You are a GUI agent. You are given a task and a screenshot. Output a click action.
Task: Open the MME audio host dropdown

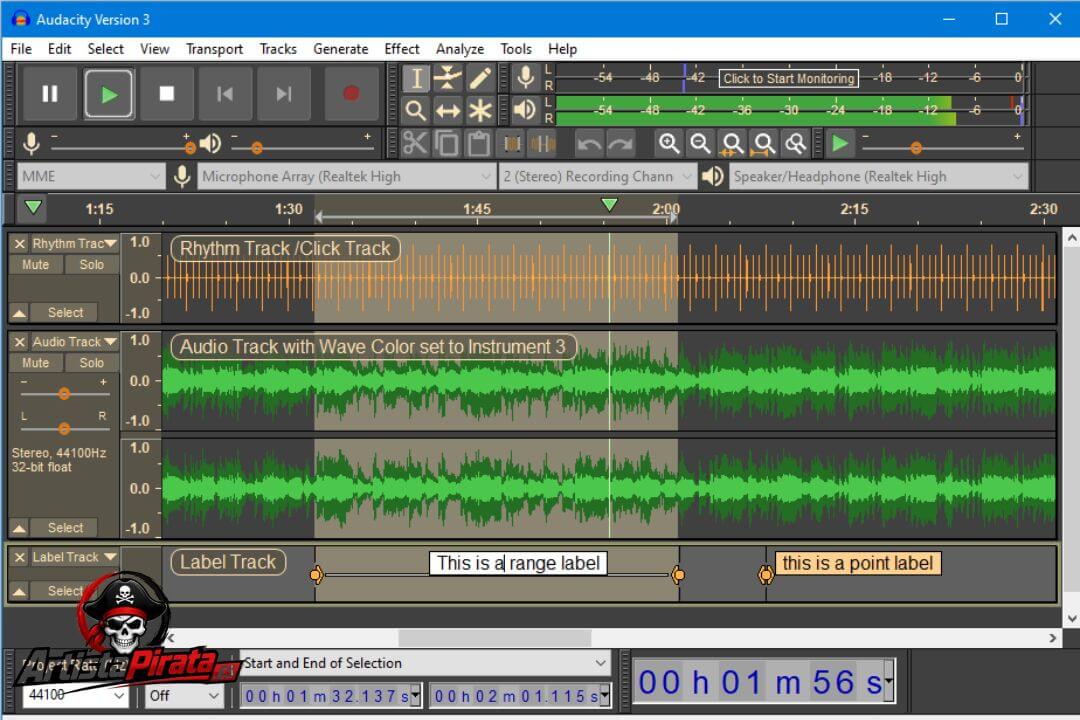click(91, 176)
